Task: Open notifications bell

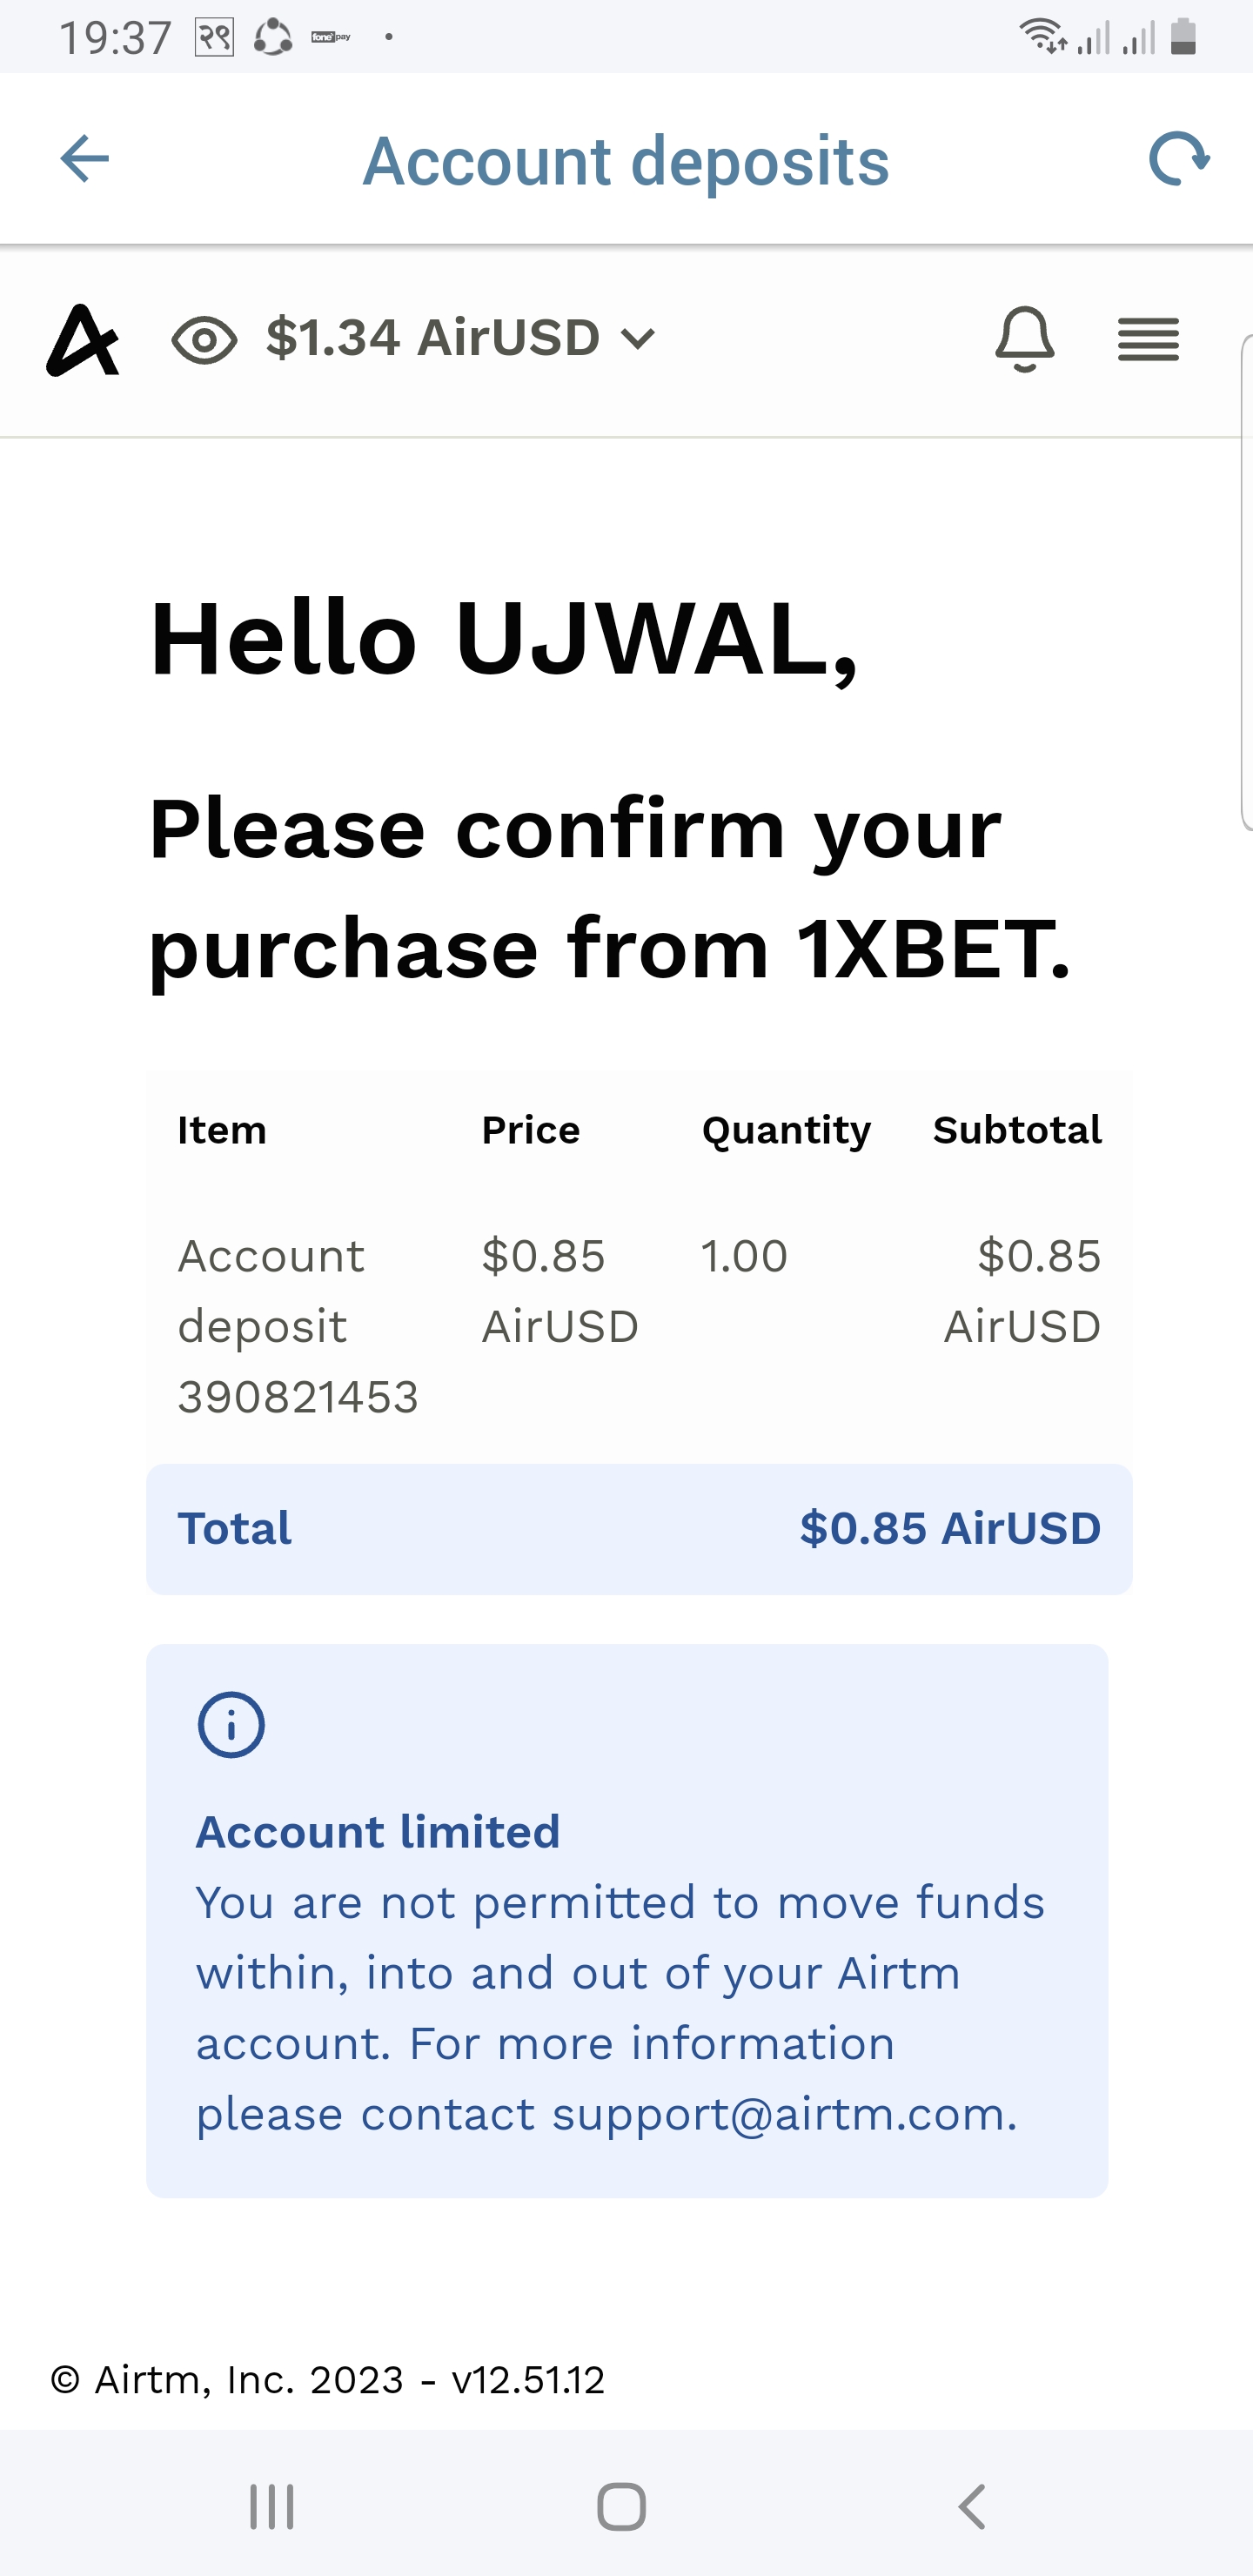Action: [x=1024, y=340]
